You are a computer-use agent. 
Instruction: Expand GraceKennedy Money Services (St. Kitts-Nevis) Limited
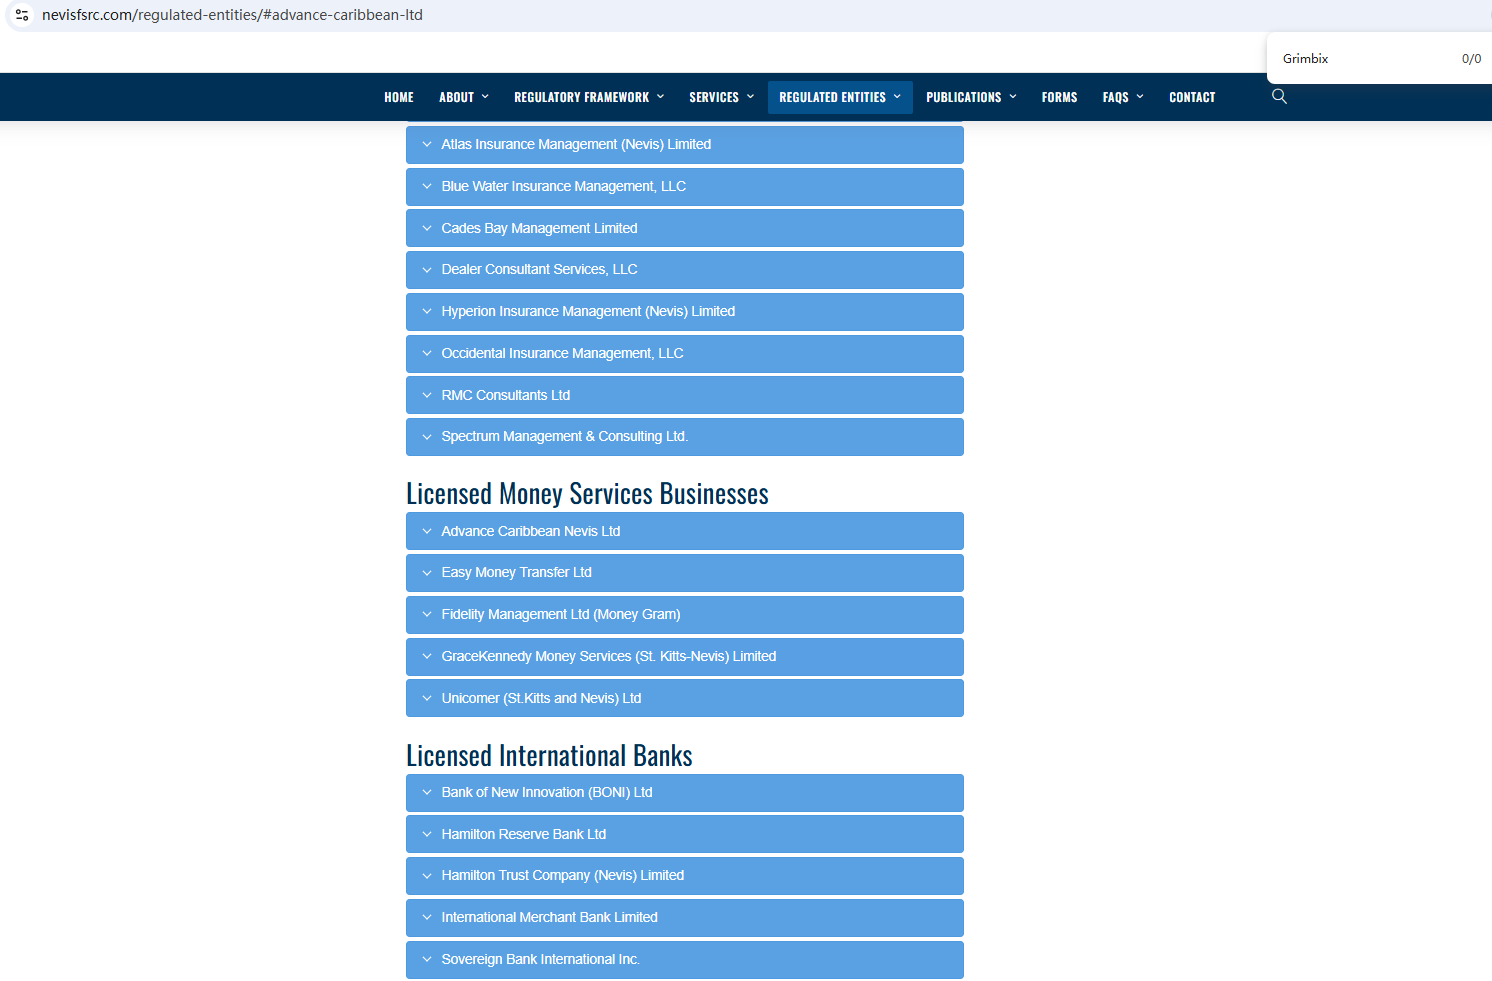tap(685, 657)
